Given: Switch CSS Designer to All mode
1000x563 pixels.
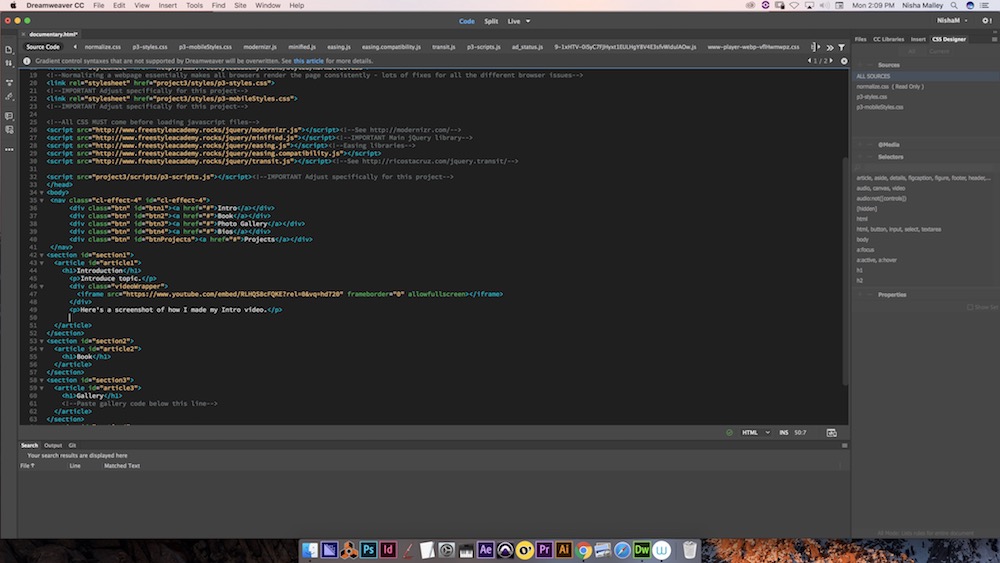Looking at the screenshot, I should [x=912, y=51].
